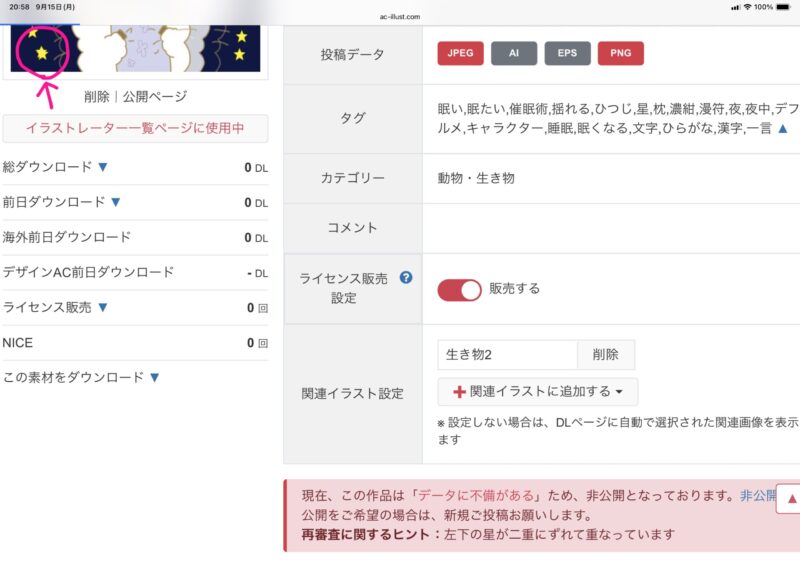Expand the ライセンス販売 stats arrow
Viewport: 800px width, 561px height.
102,307
